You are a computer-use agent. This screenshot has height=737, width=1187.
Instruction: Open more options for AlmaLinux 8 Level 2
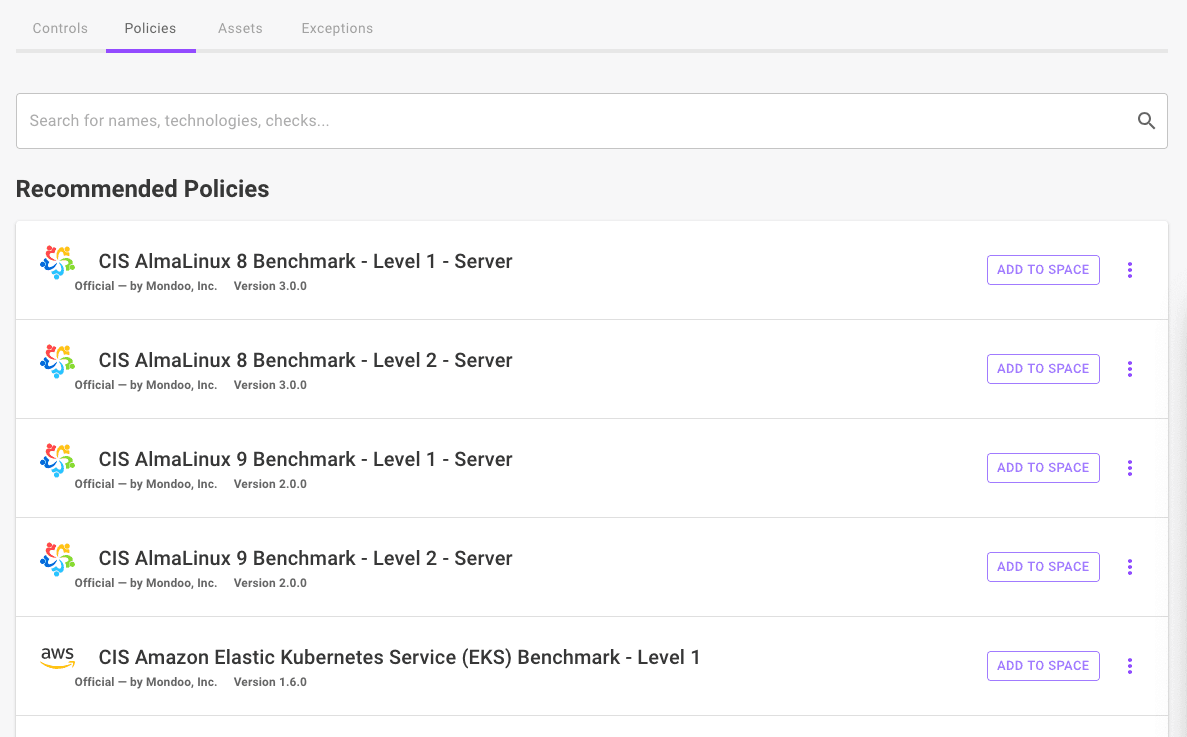[1130, 369]
